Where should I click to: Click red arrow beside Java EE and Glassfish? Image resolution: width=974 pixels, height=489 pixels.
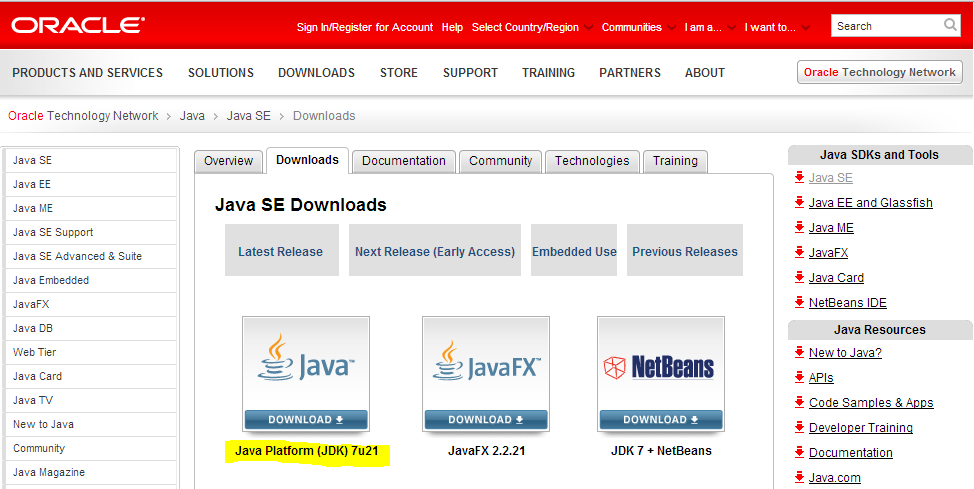click(x=799, y=203)
